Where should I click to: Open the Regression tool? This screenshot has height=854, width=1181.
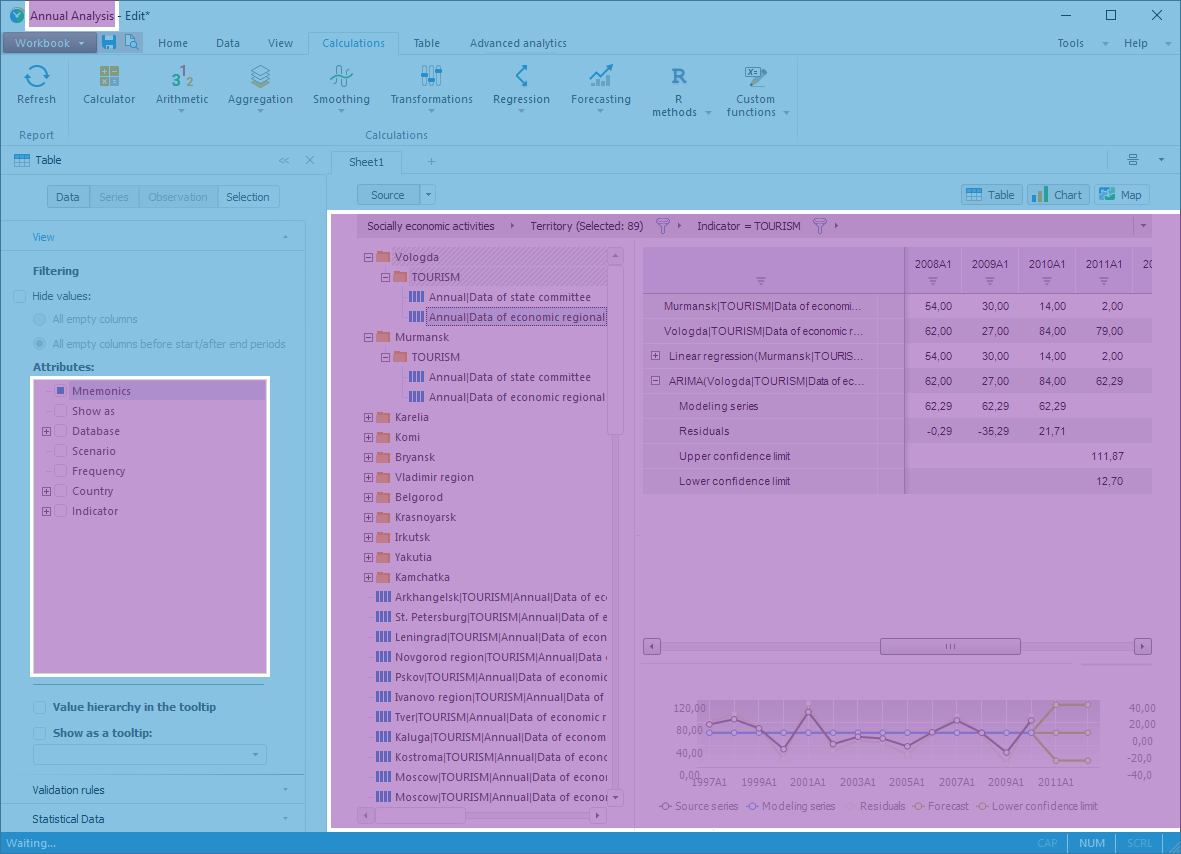click(x=521, y=86)
